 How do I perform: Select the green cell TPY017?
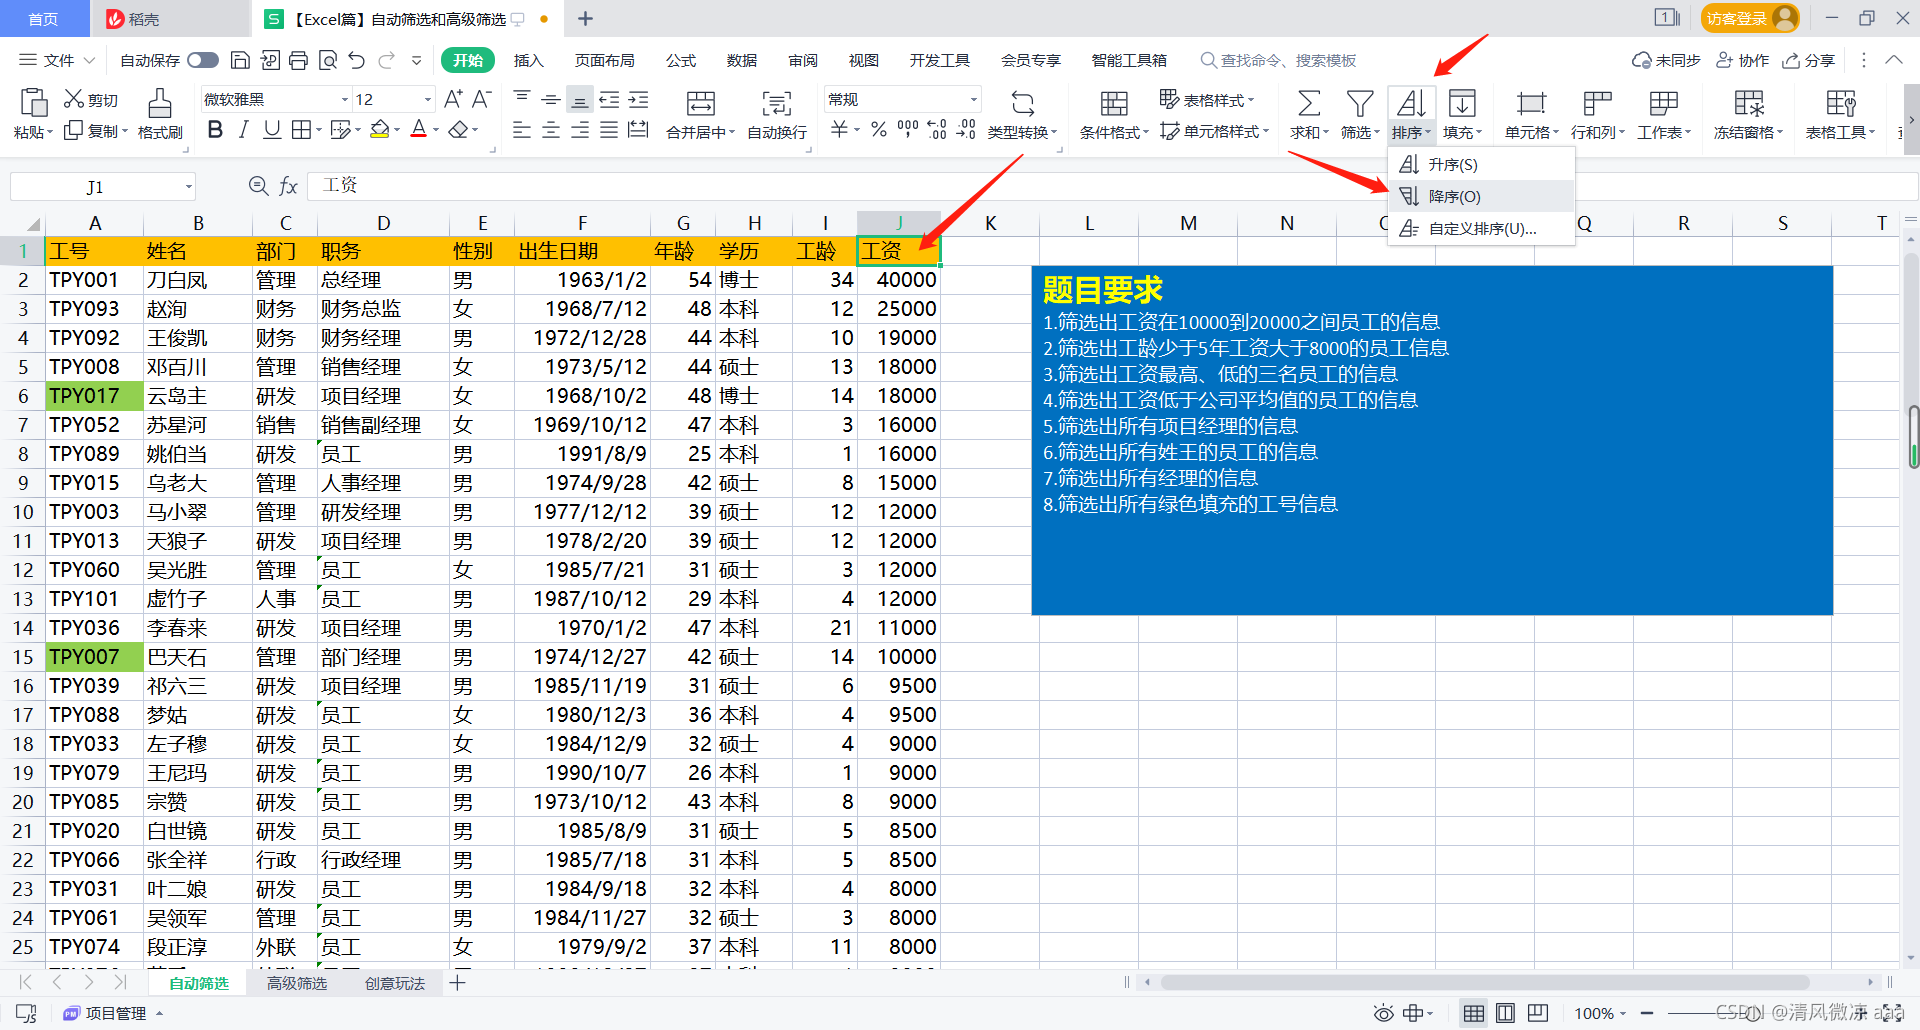(x=94, y=396)
